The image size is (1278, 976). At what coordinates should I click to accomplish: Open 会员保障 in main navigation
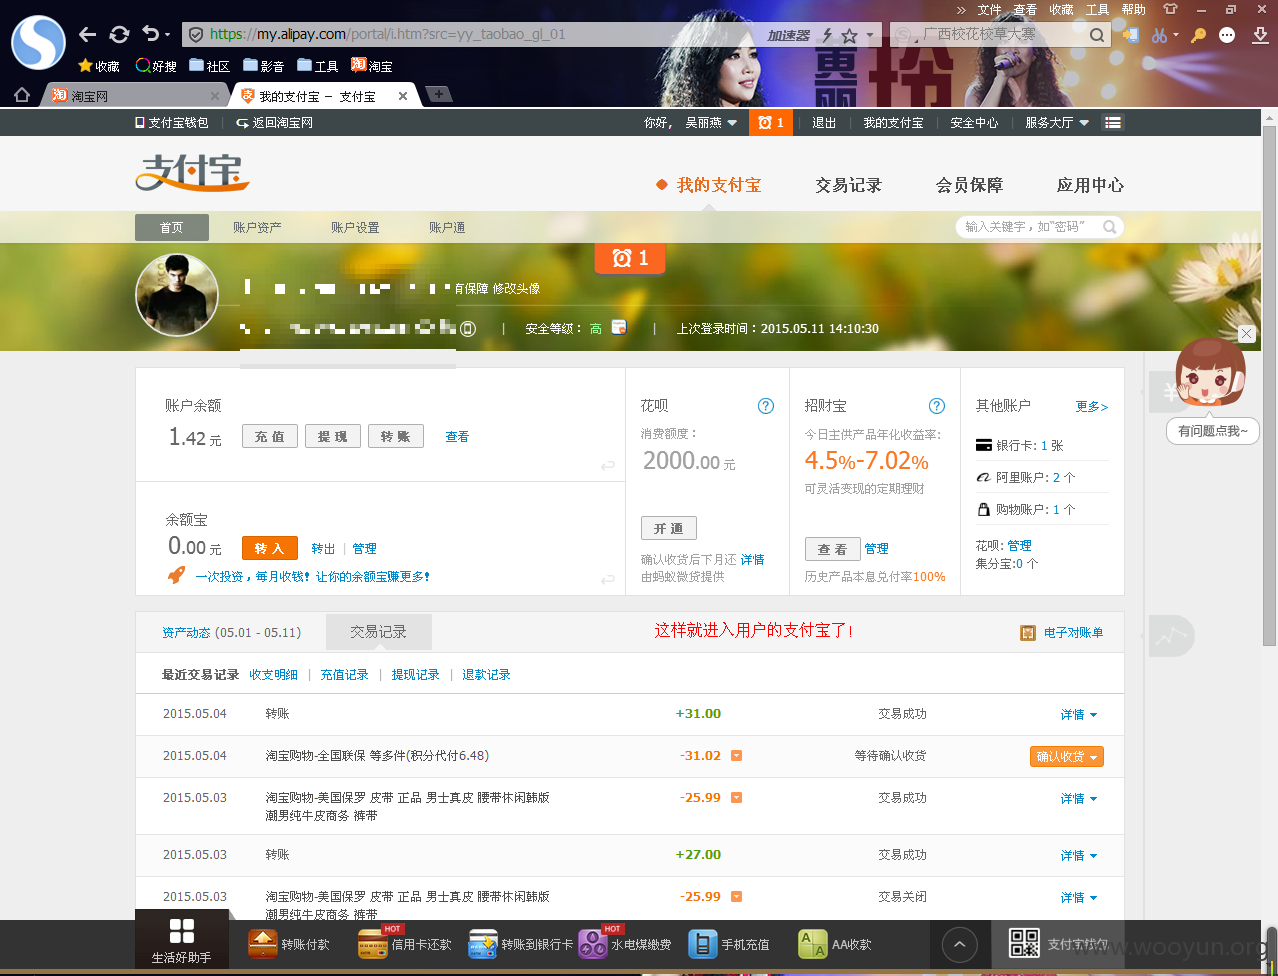click(969, 185)
